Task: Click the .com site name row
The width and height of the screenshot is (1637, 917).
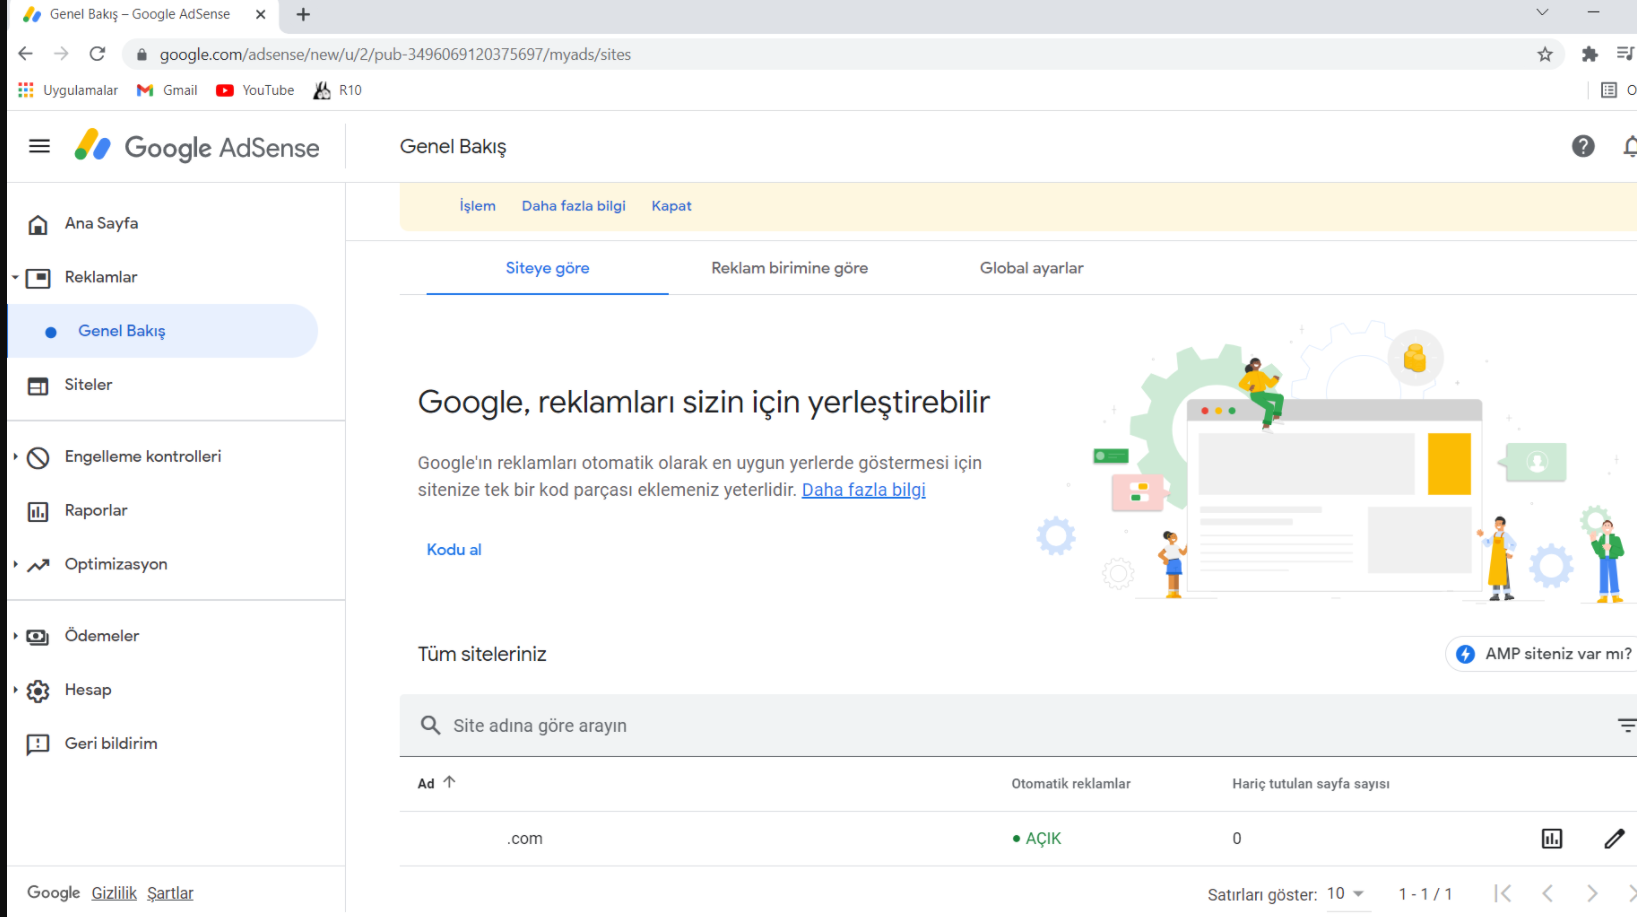Action: [525, 839]
